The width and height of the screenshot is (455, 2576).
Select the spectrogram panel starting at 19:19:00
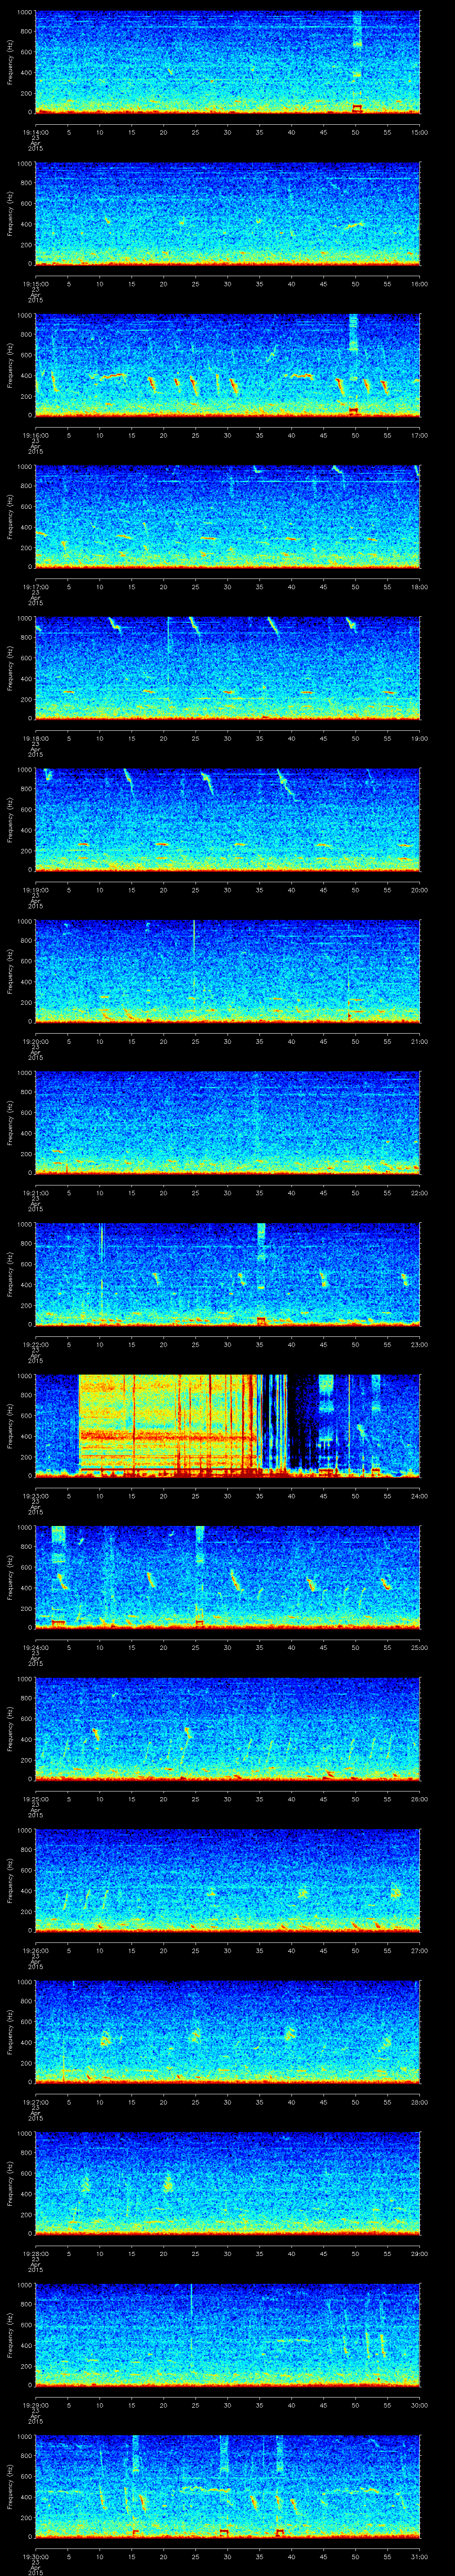[227, 819]
